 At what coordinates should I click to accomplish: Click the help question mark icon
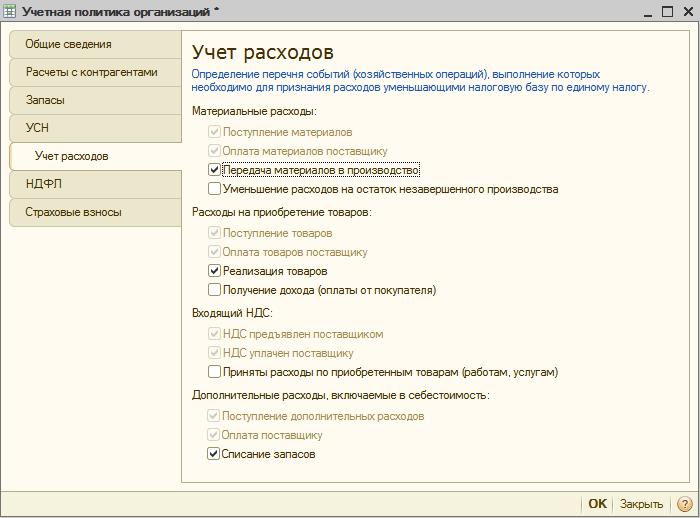(685, 504)
